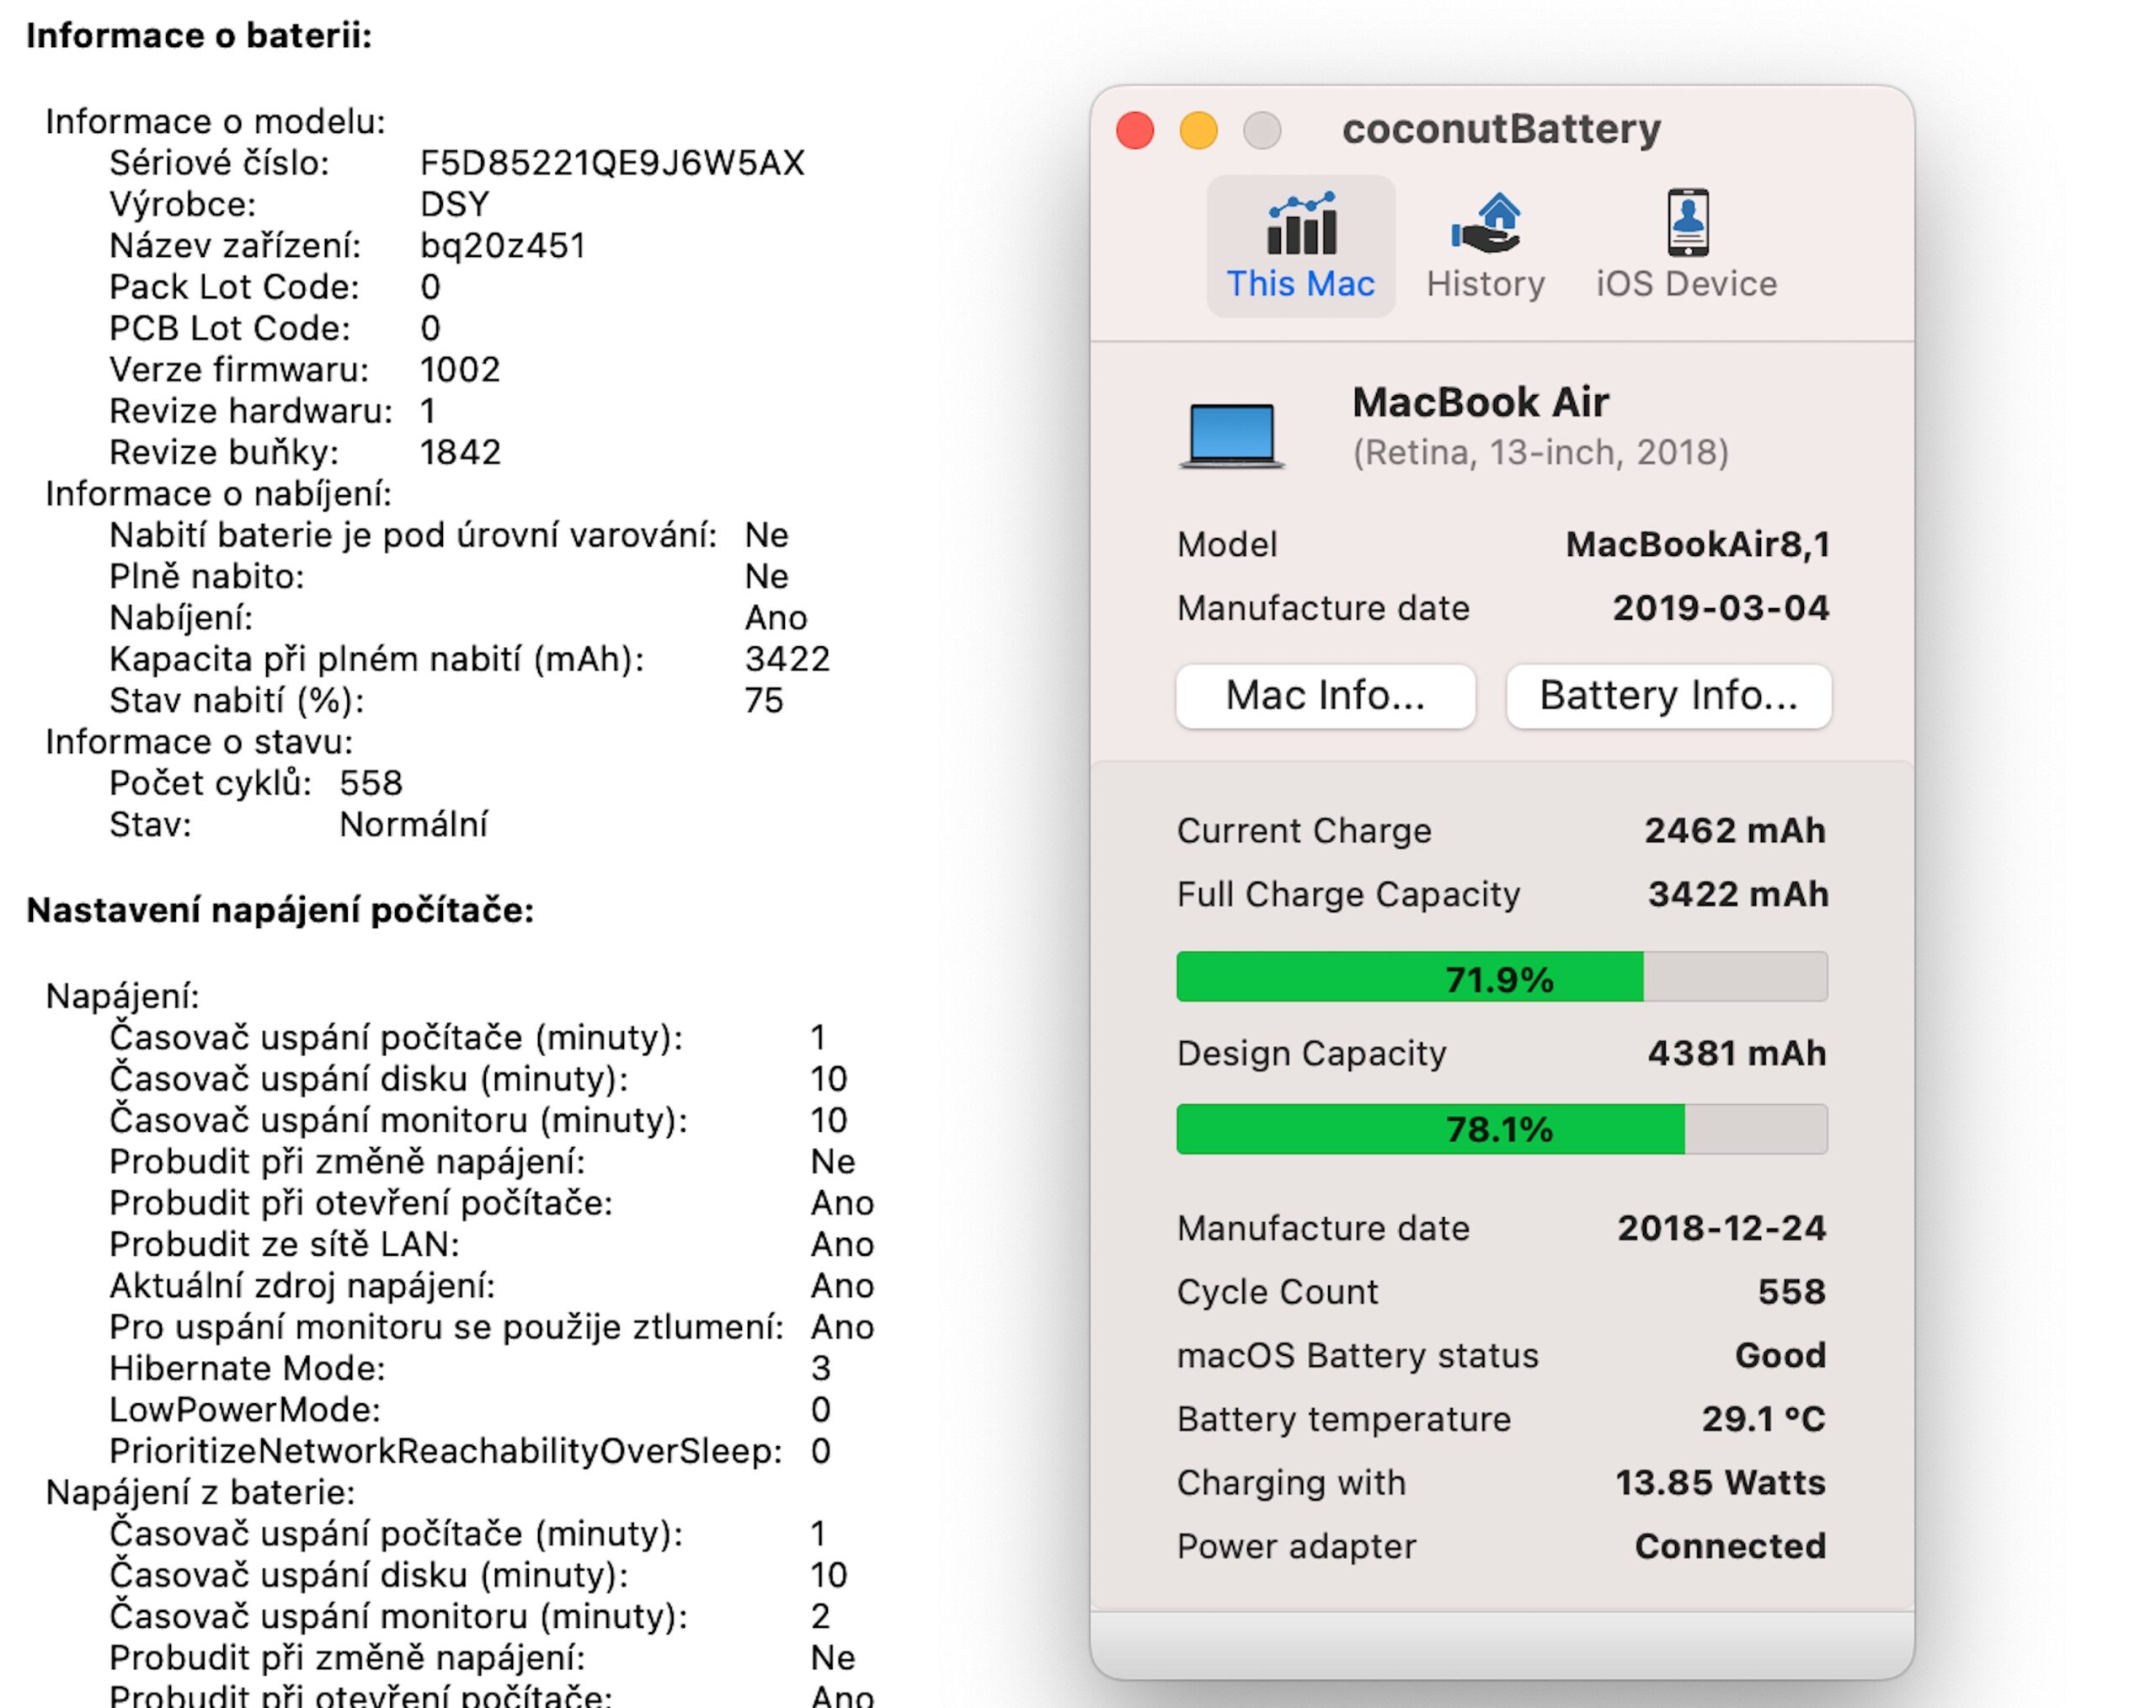Viewport: 2156px width, 1708px height.
Task: Open the Battery Info... dialog
Action: (1668, 696)
